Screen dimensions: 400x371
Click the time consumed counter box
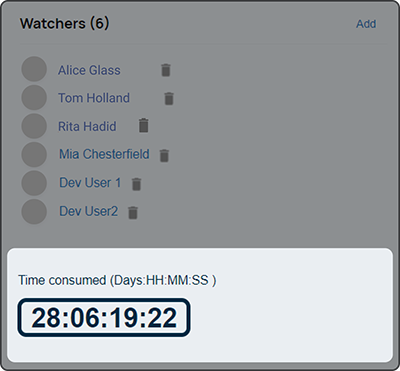point(104,318)
